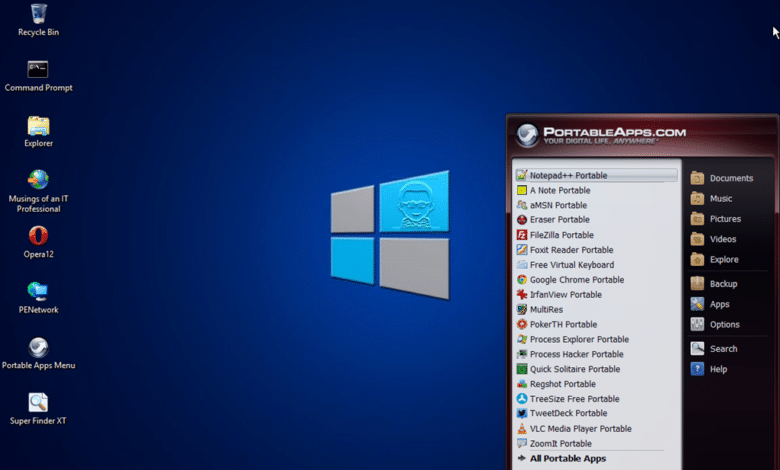Select the Eraser Portable text entry
The height and width of the screenshot is (470, 780).
click(x=560, y=220)
